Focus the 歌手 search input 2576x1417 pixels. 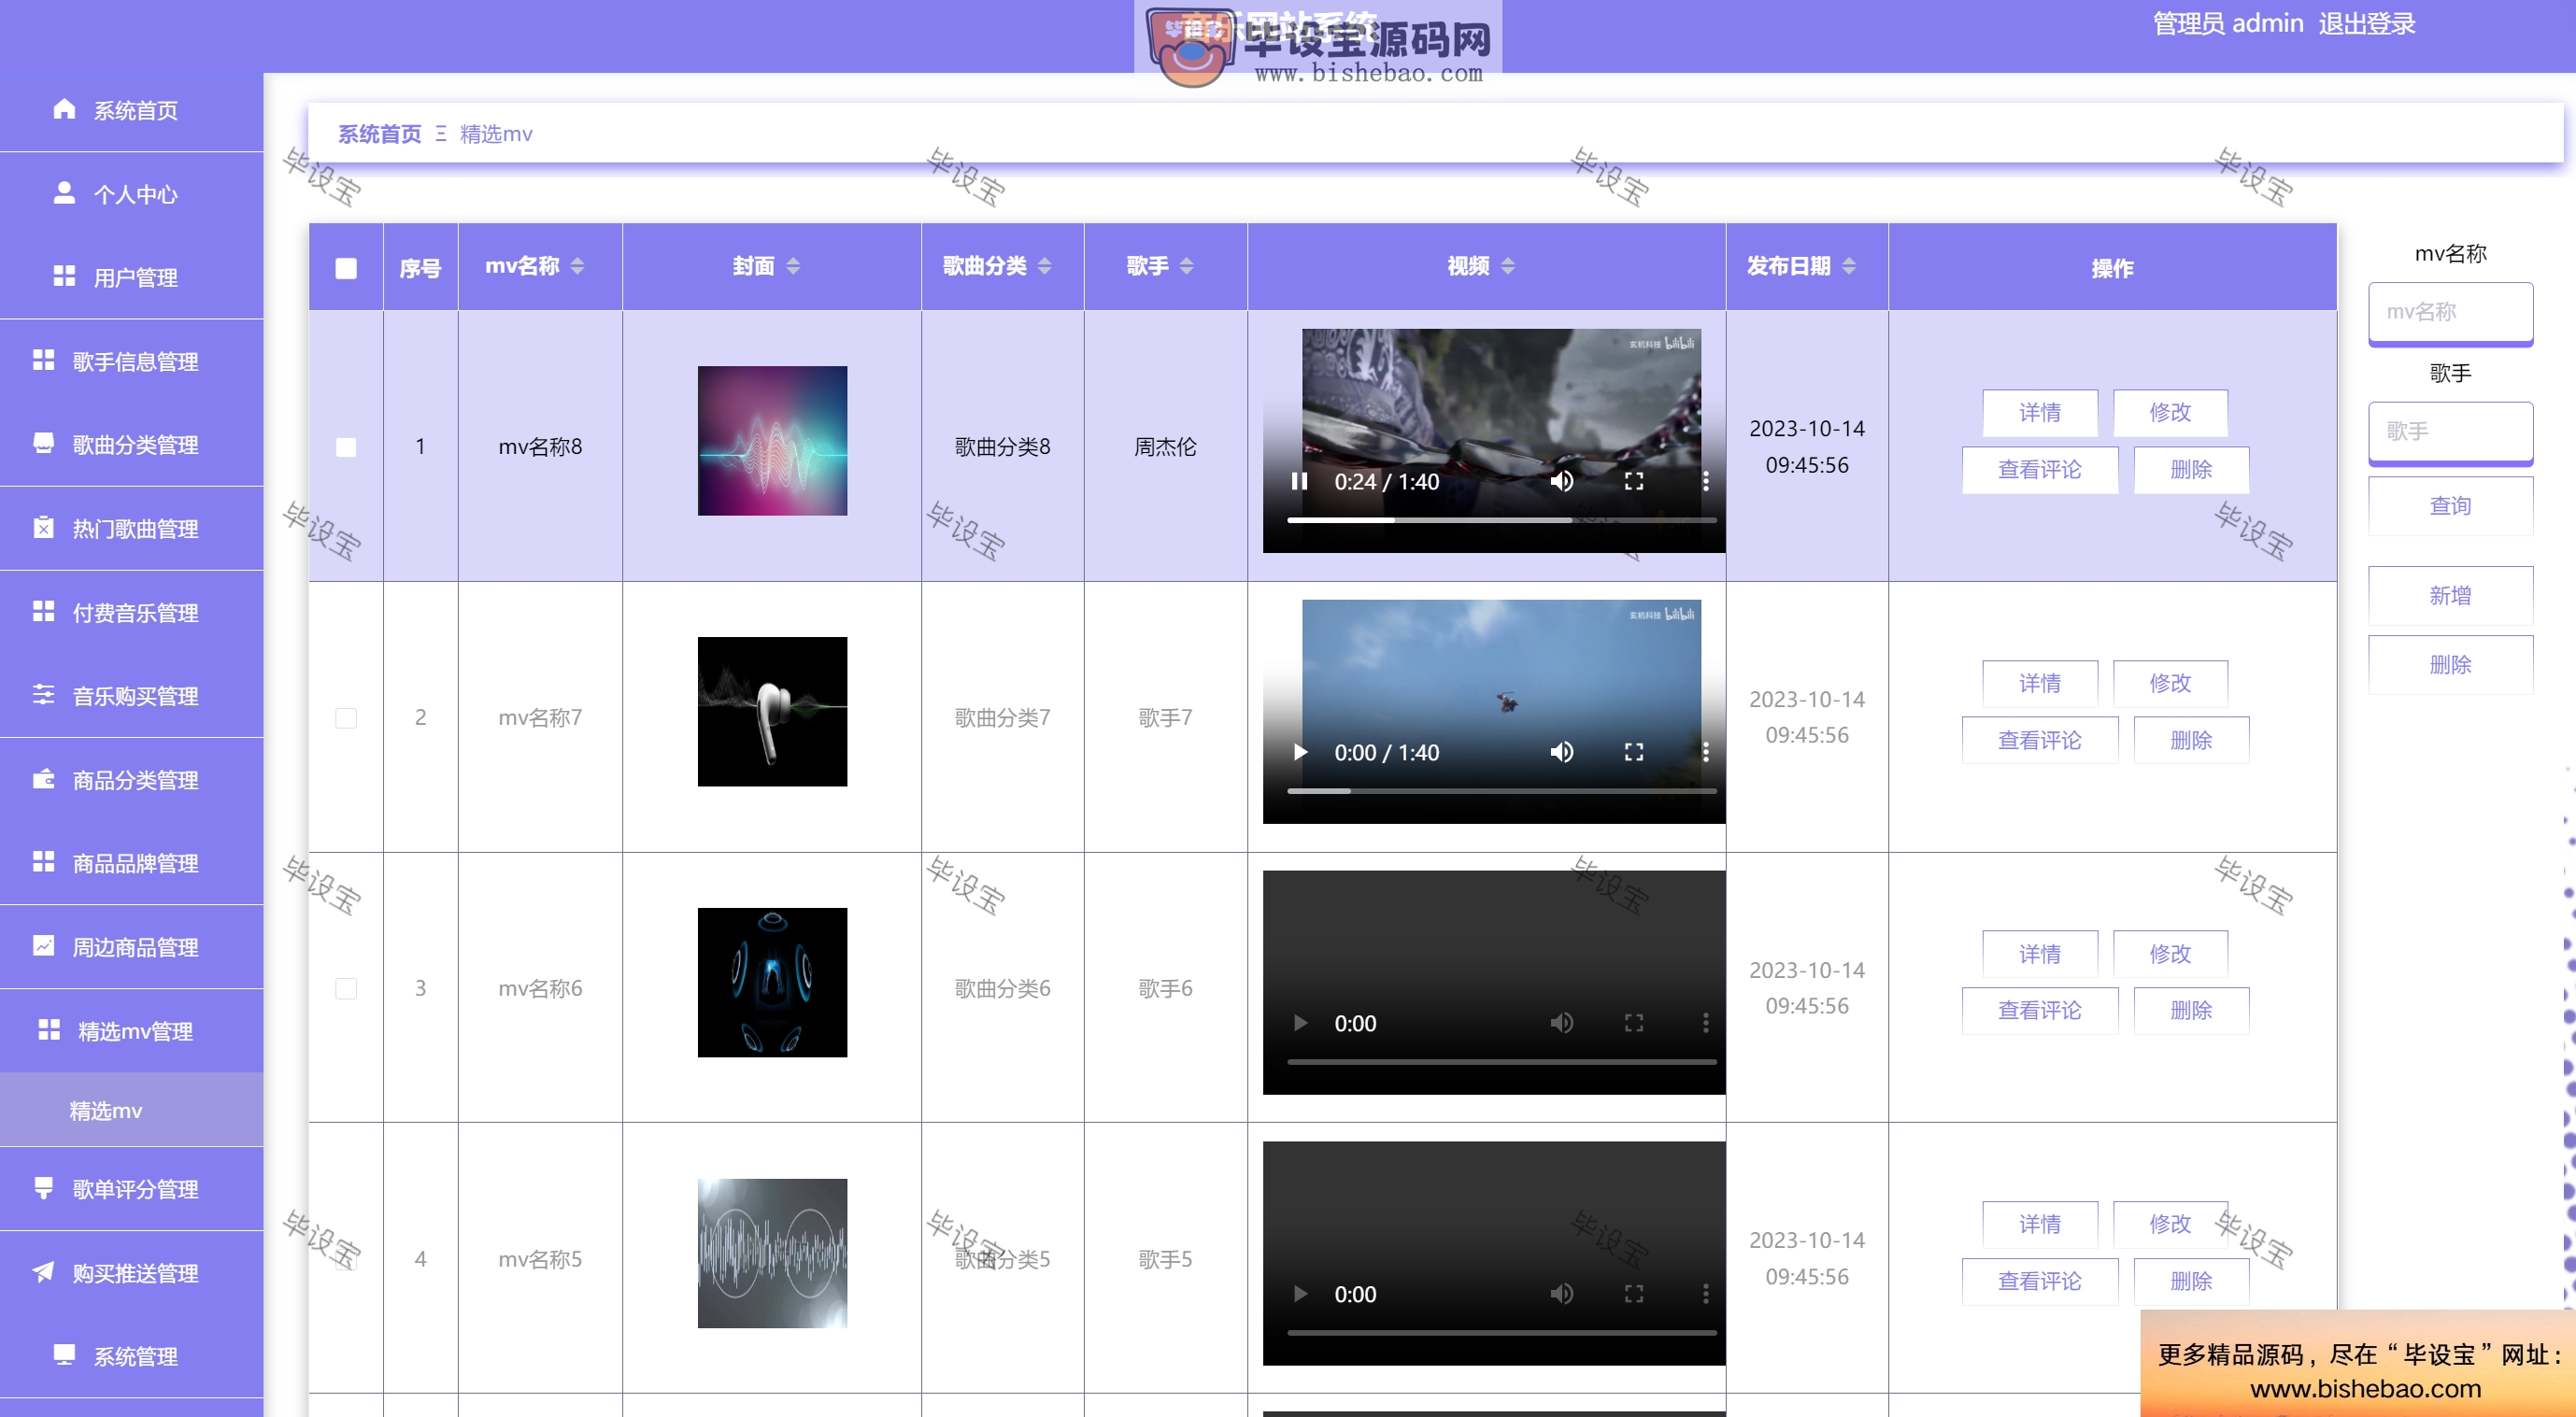click(2450, 432)
